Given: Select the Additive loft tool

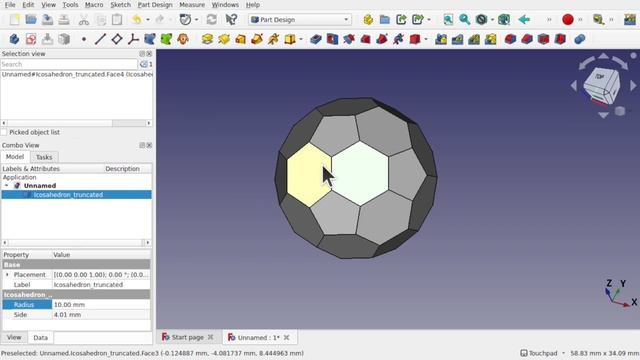Looking at the screenshot, I should [x=240, y=39].
